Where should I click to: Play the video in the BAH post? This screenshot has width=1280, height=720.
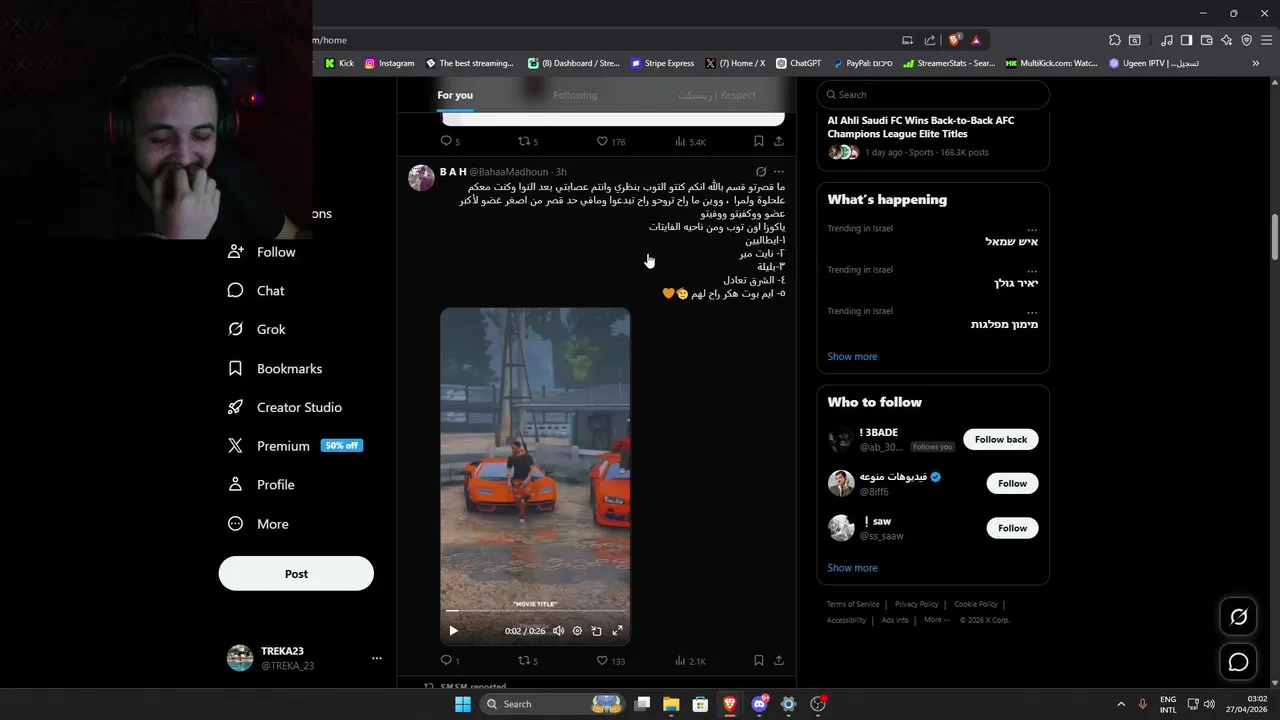coord(453,631)
